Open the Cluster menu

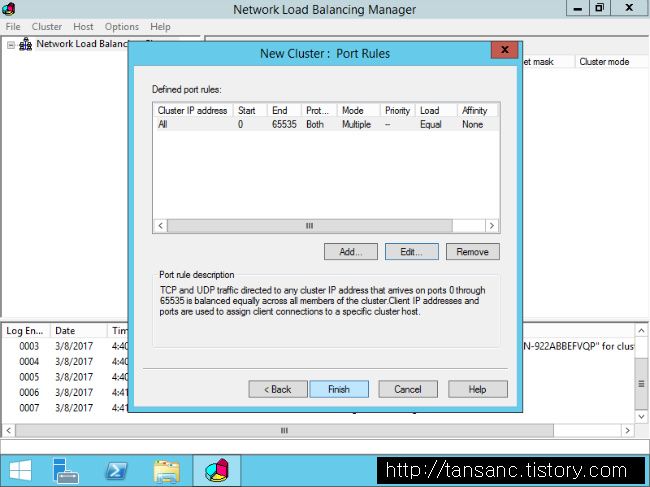pos(47,27)
